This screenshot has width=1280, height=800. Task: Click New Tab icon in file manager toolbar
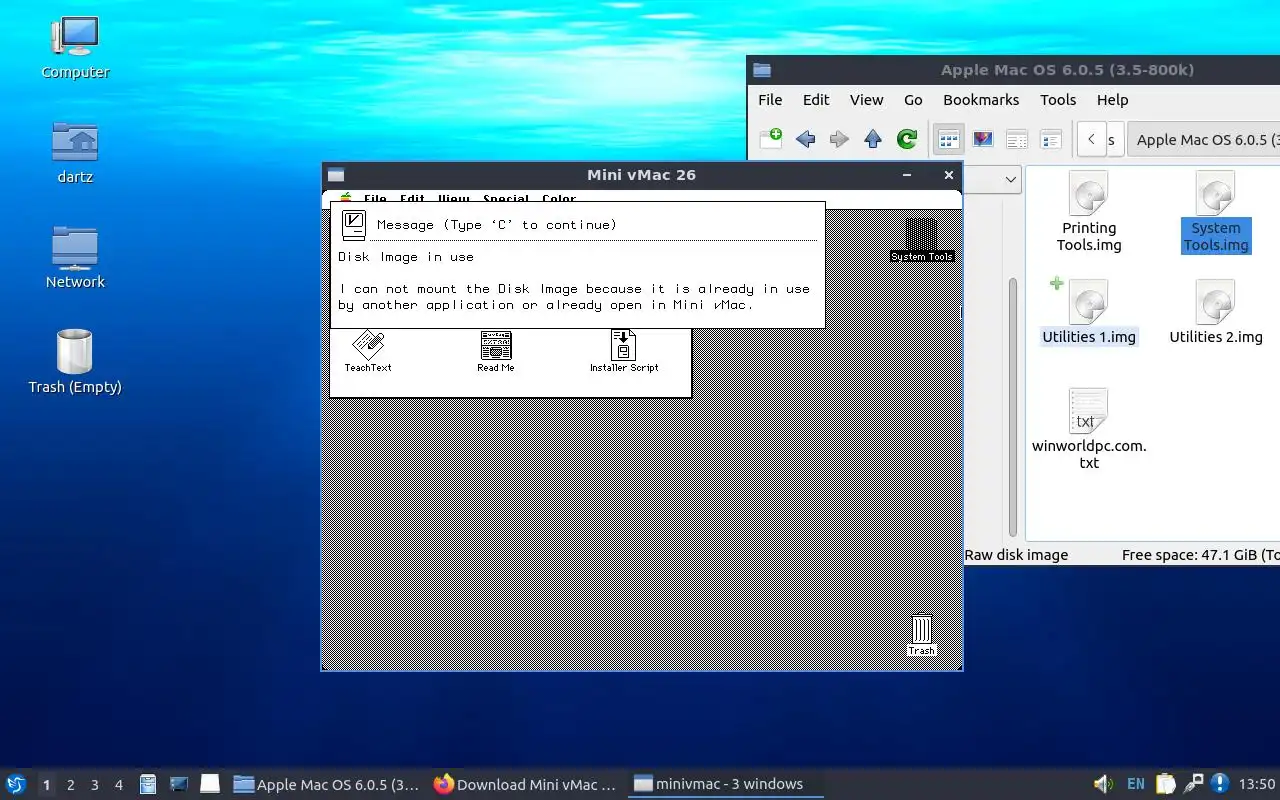tap(771, 139)
